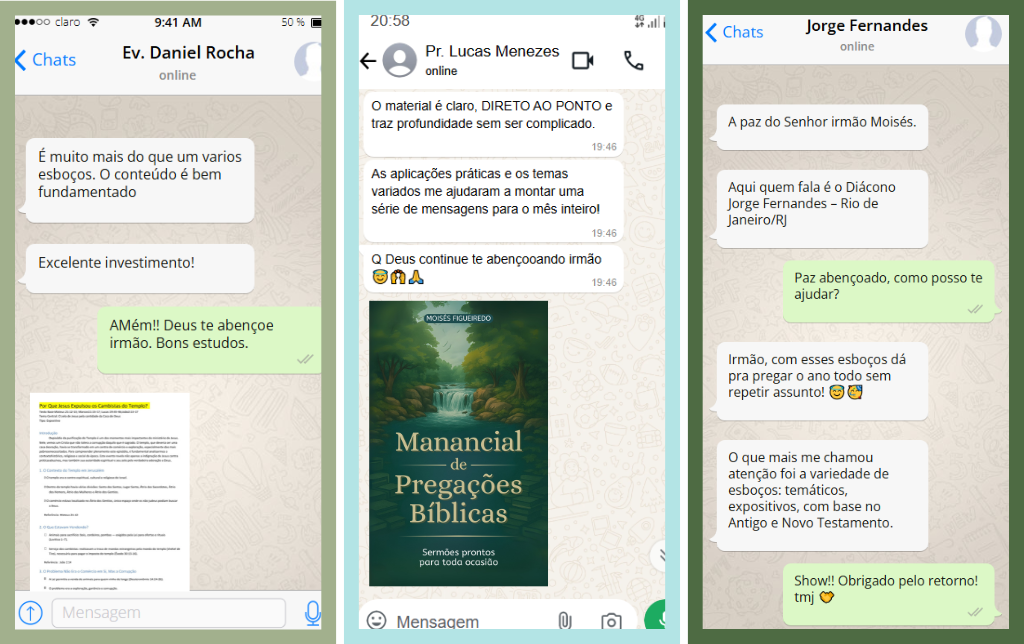Open the Manancial de Pregações Bíblicas cover image

(458, 443)
